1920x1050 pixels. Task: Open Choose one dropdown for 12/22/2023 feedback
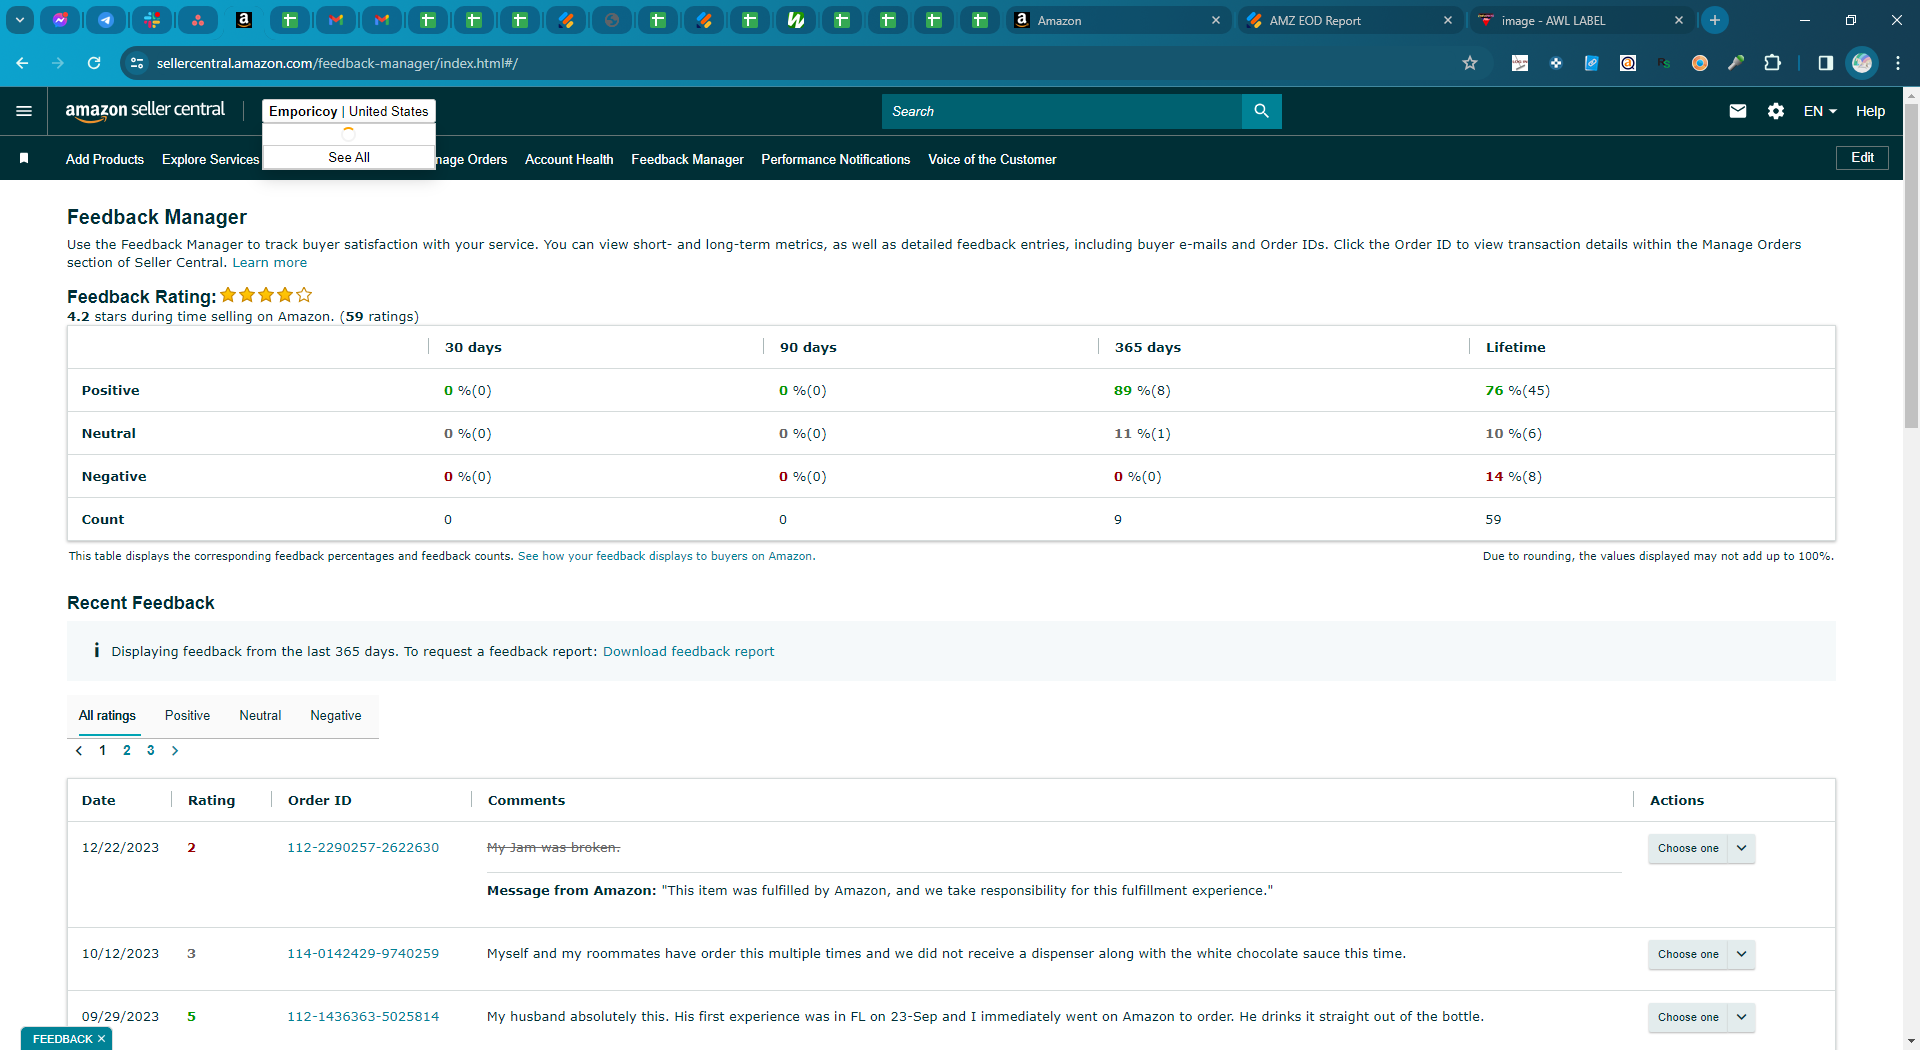[1701, 848]
